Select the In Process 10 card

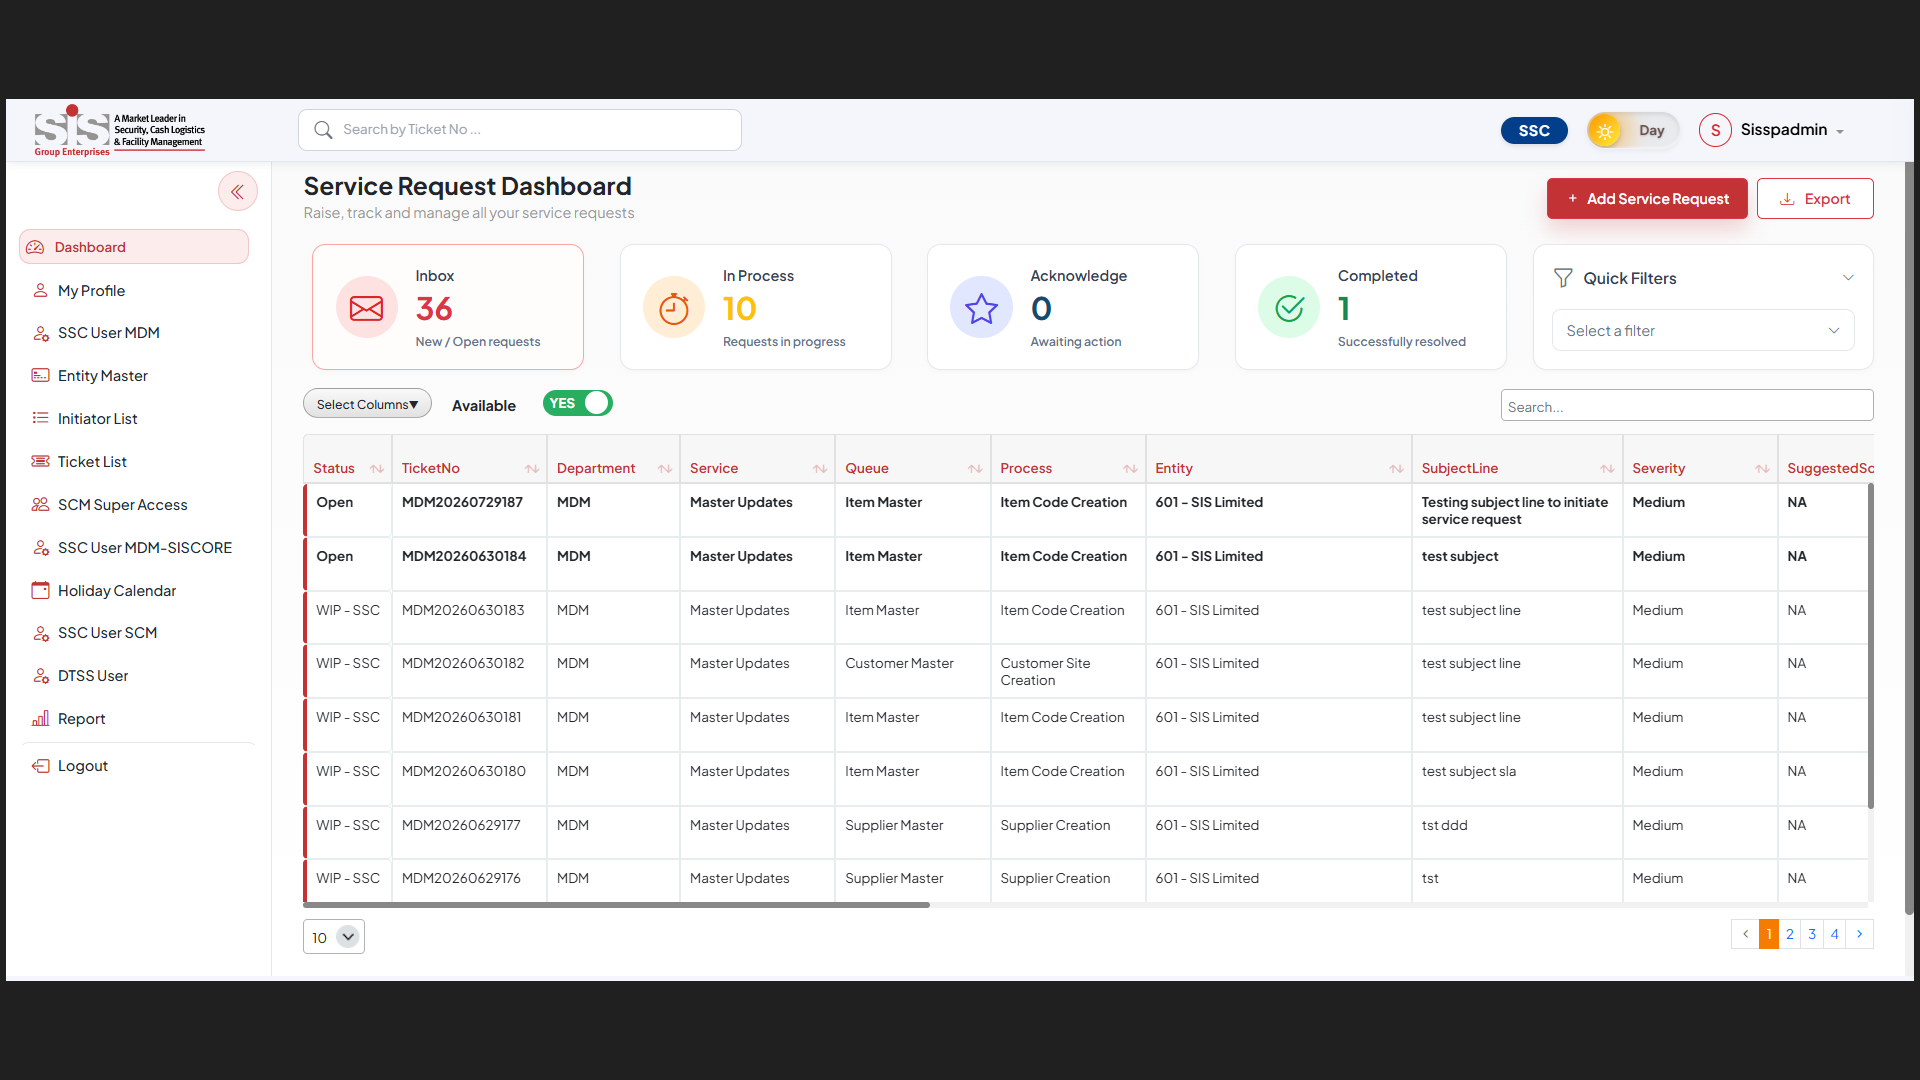[x=756, y=307]
